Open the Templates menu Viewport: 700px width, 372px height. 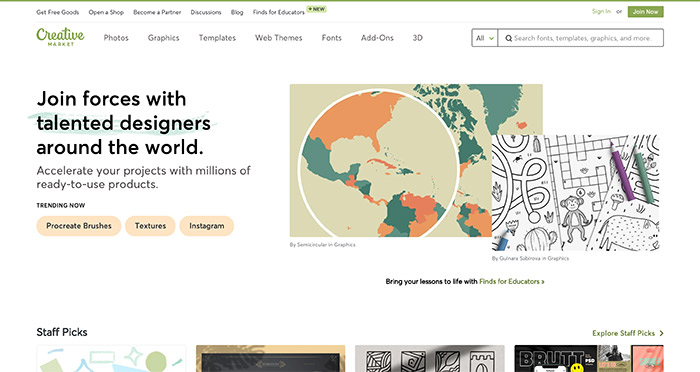tap(217, 38)
